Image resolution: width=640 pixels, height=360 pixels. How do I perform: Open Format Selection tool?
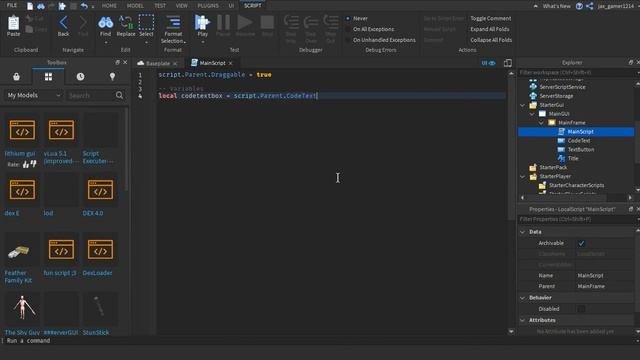coord(173,29)
